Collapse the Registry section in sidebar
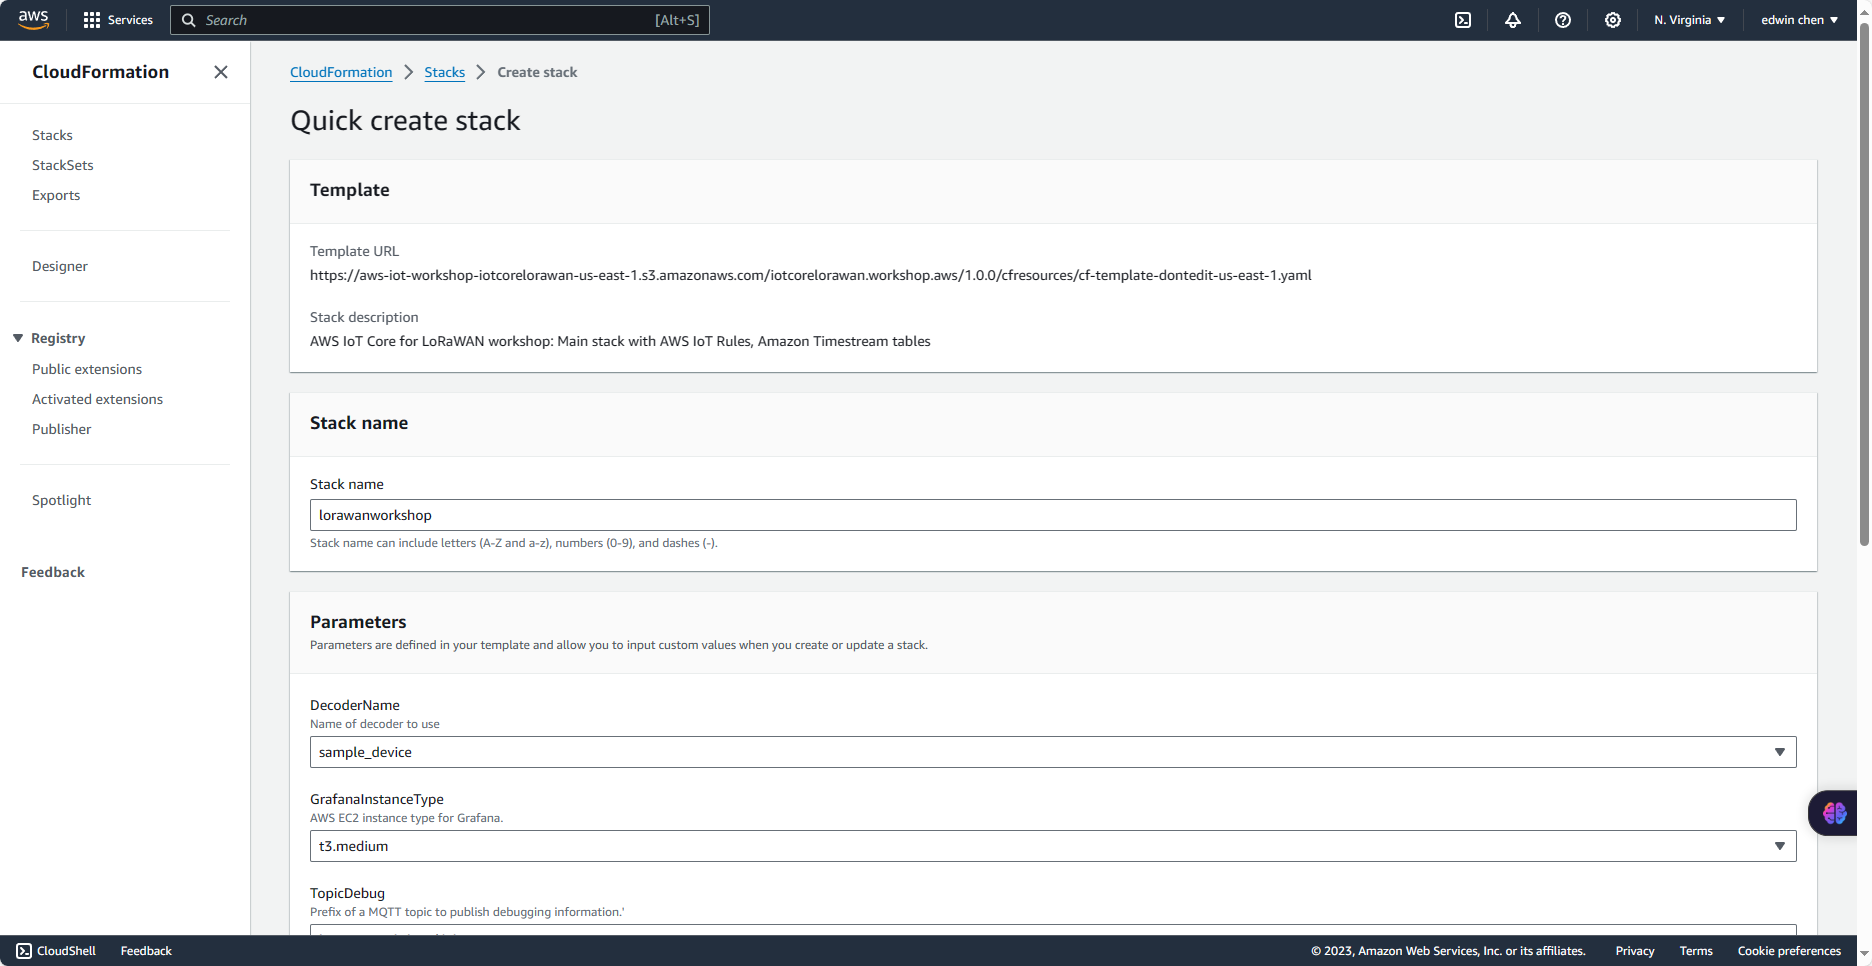The height and width of the screenshot is (966, 1872). (x=18, y=338)
